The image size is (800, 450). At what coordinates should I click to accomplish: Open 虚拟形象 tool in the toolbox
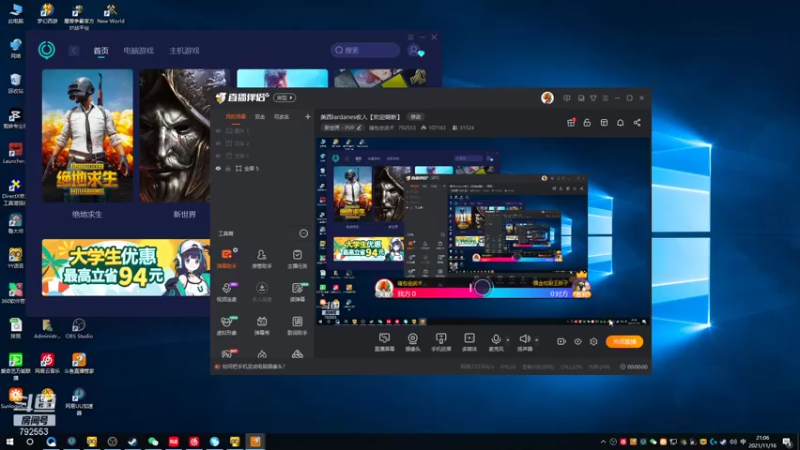pyautogui.click(x=227, y=325)
